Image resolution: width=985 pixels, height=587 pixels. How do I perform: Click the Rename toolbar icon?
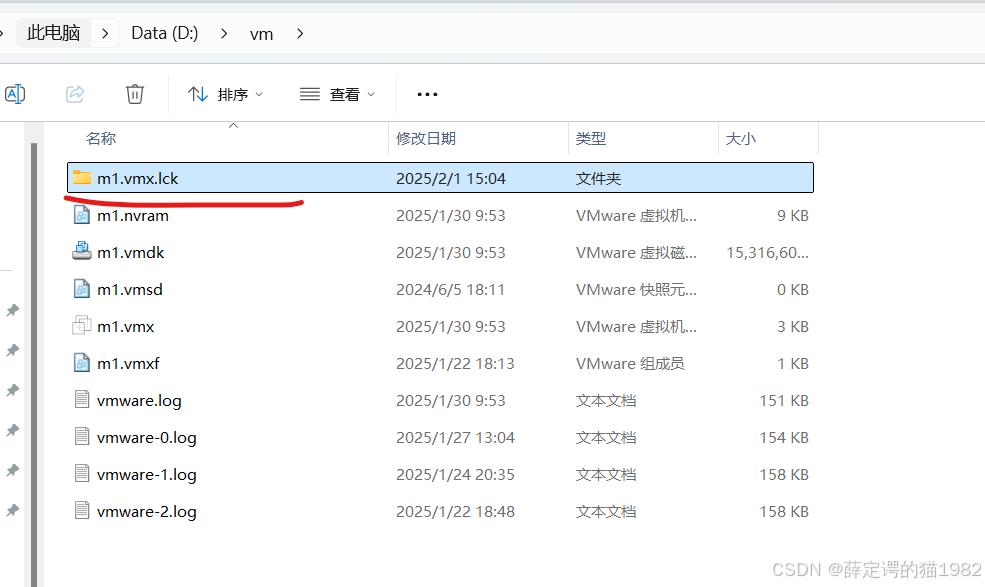(x=14, y=94)
